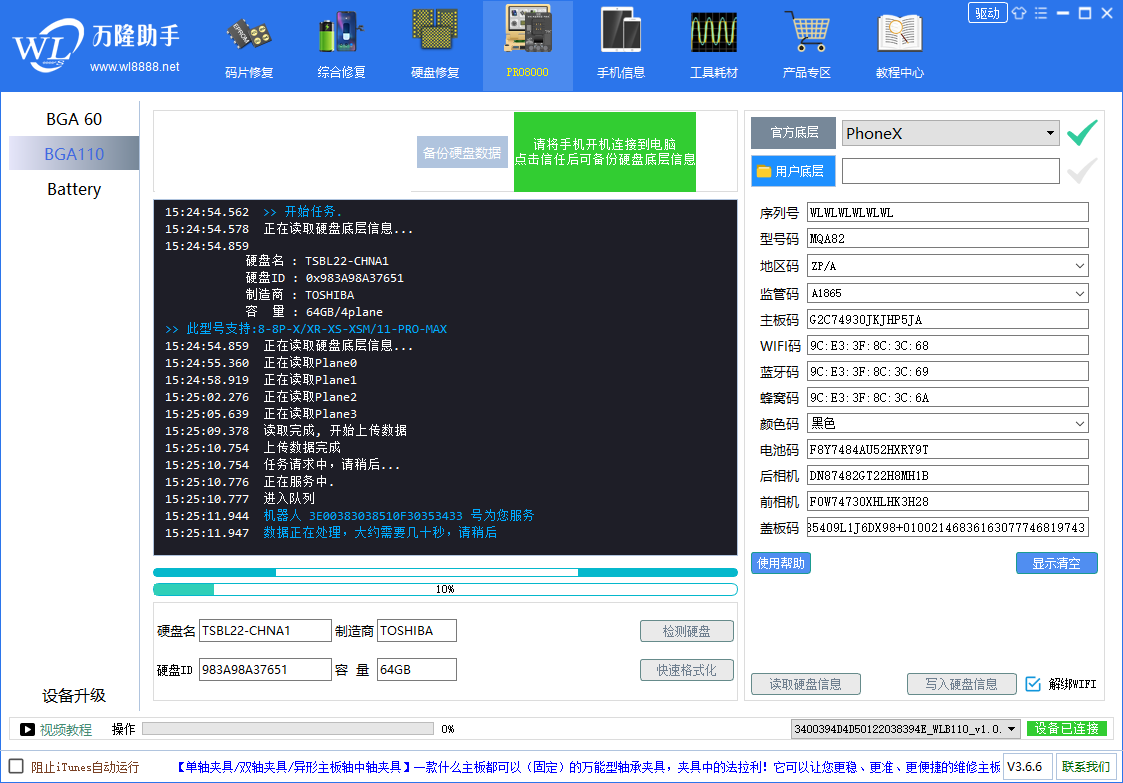
Task: Click the 设备已连接 status indicator
Action: click(1066, 729)
